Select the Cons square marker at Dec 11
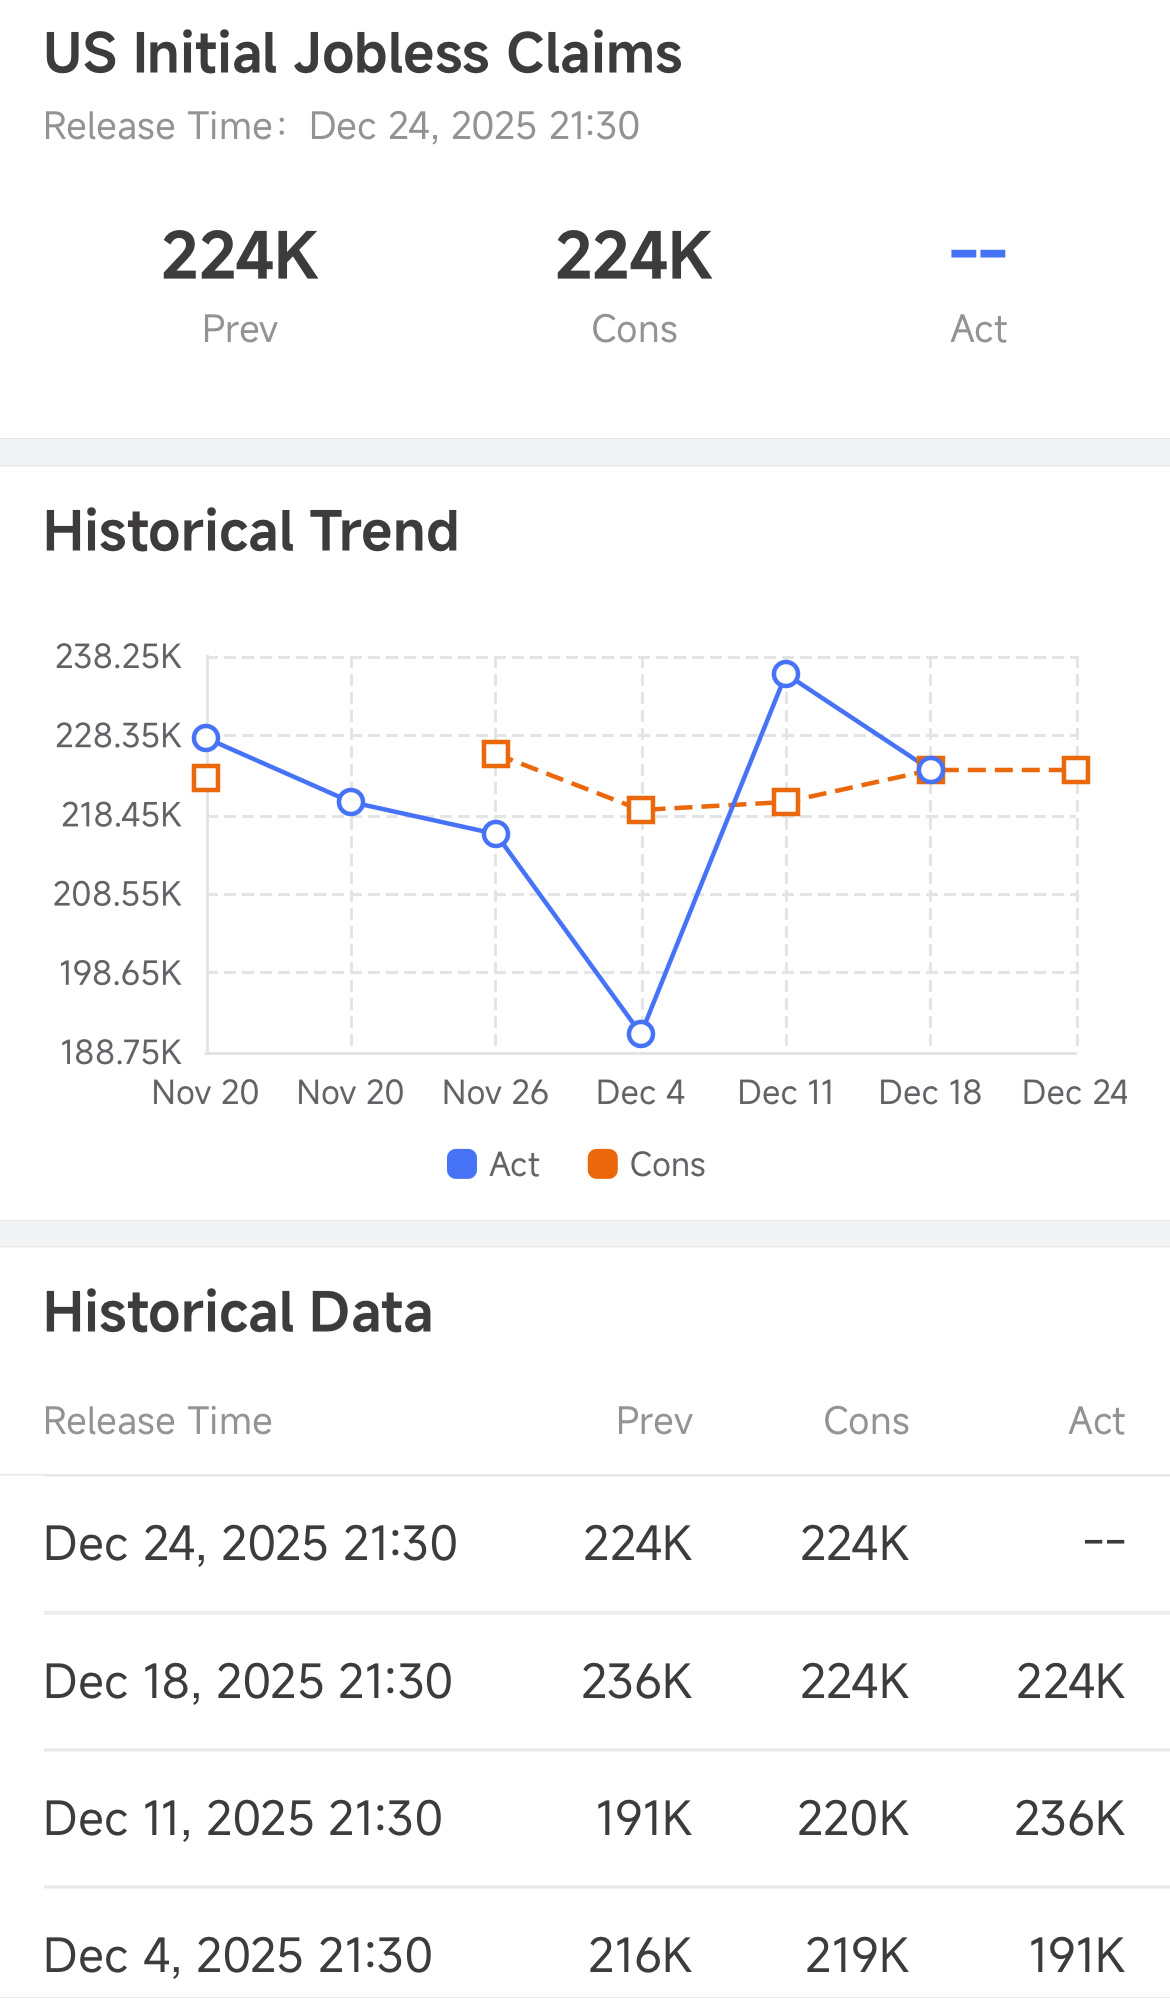This screenshot has height=2007, width=1170. coord(786,802)
